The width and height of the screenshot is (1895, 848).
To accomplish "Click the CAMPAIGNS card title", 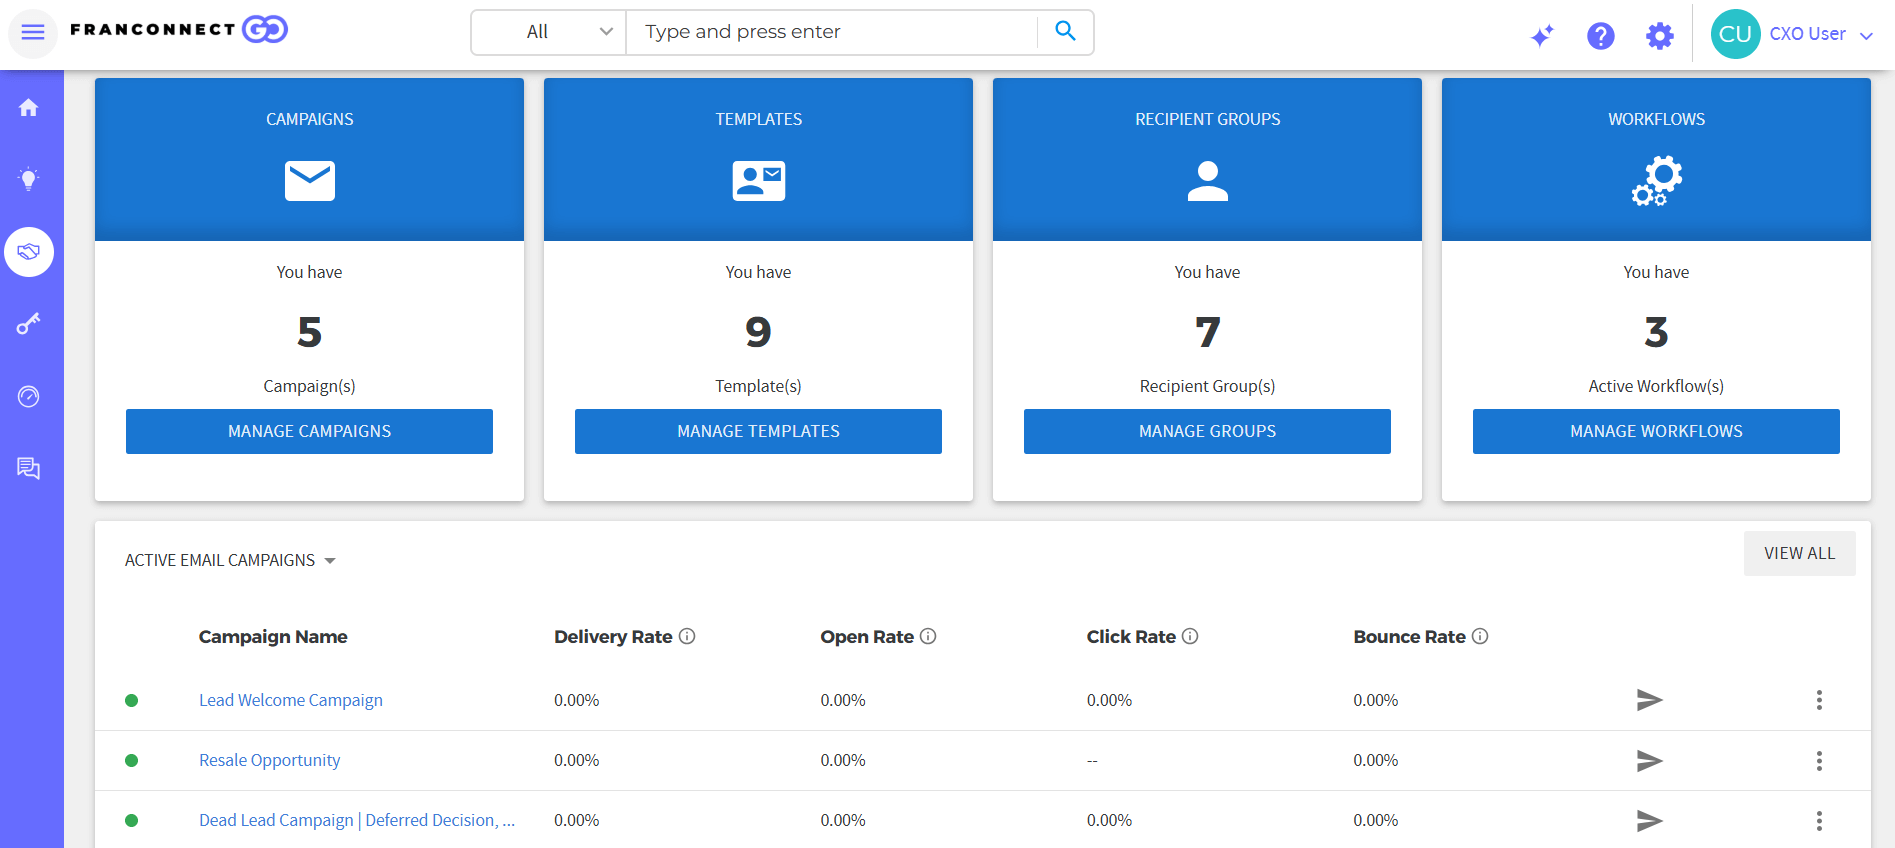I will coord(309,119).
